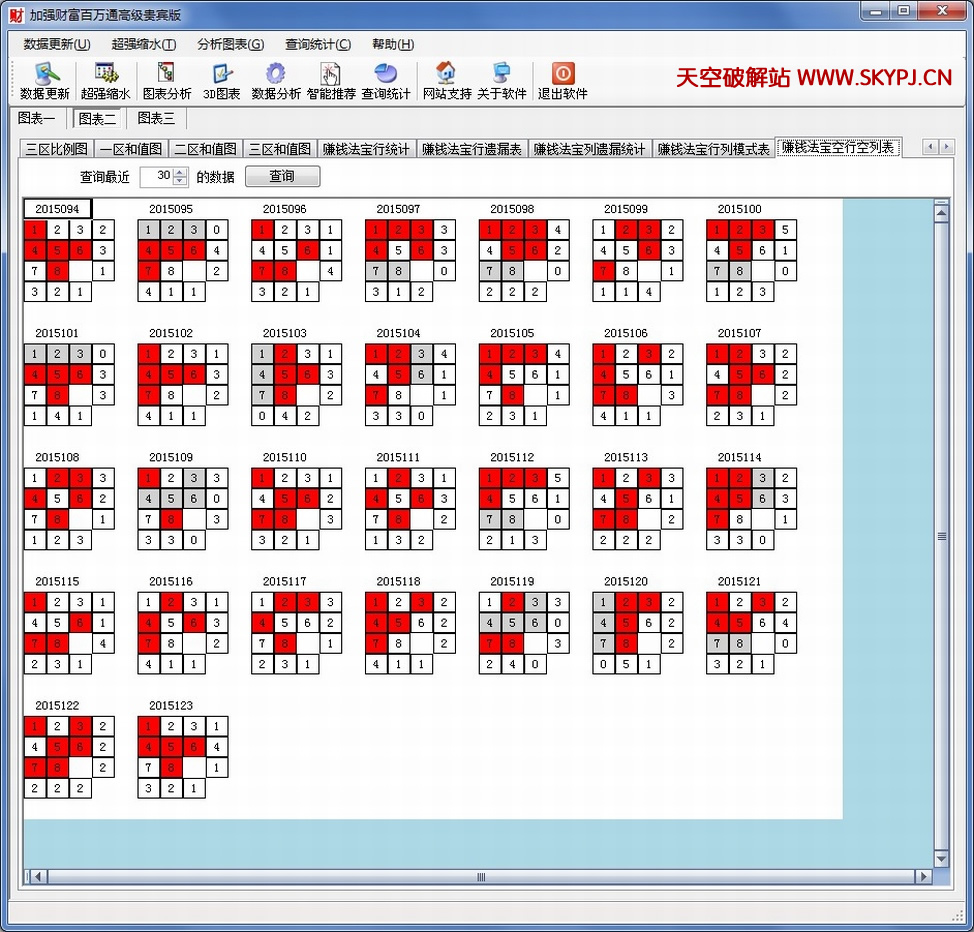The width and height of the screenshot is (974, 932).
Task: Select the 赚钱法宝行统计 tab
Action: [x=365, y=149]
